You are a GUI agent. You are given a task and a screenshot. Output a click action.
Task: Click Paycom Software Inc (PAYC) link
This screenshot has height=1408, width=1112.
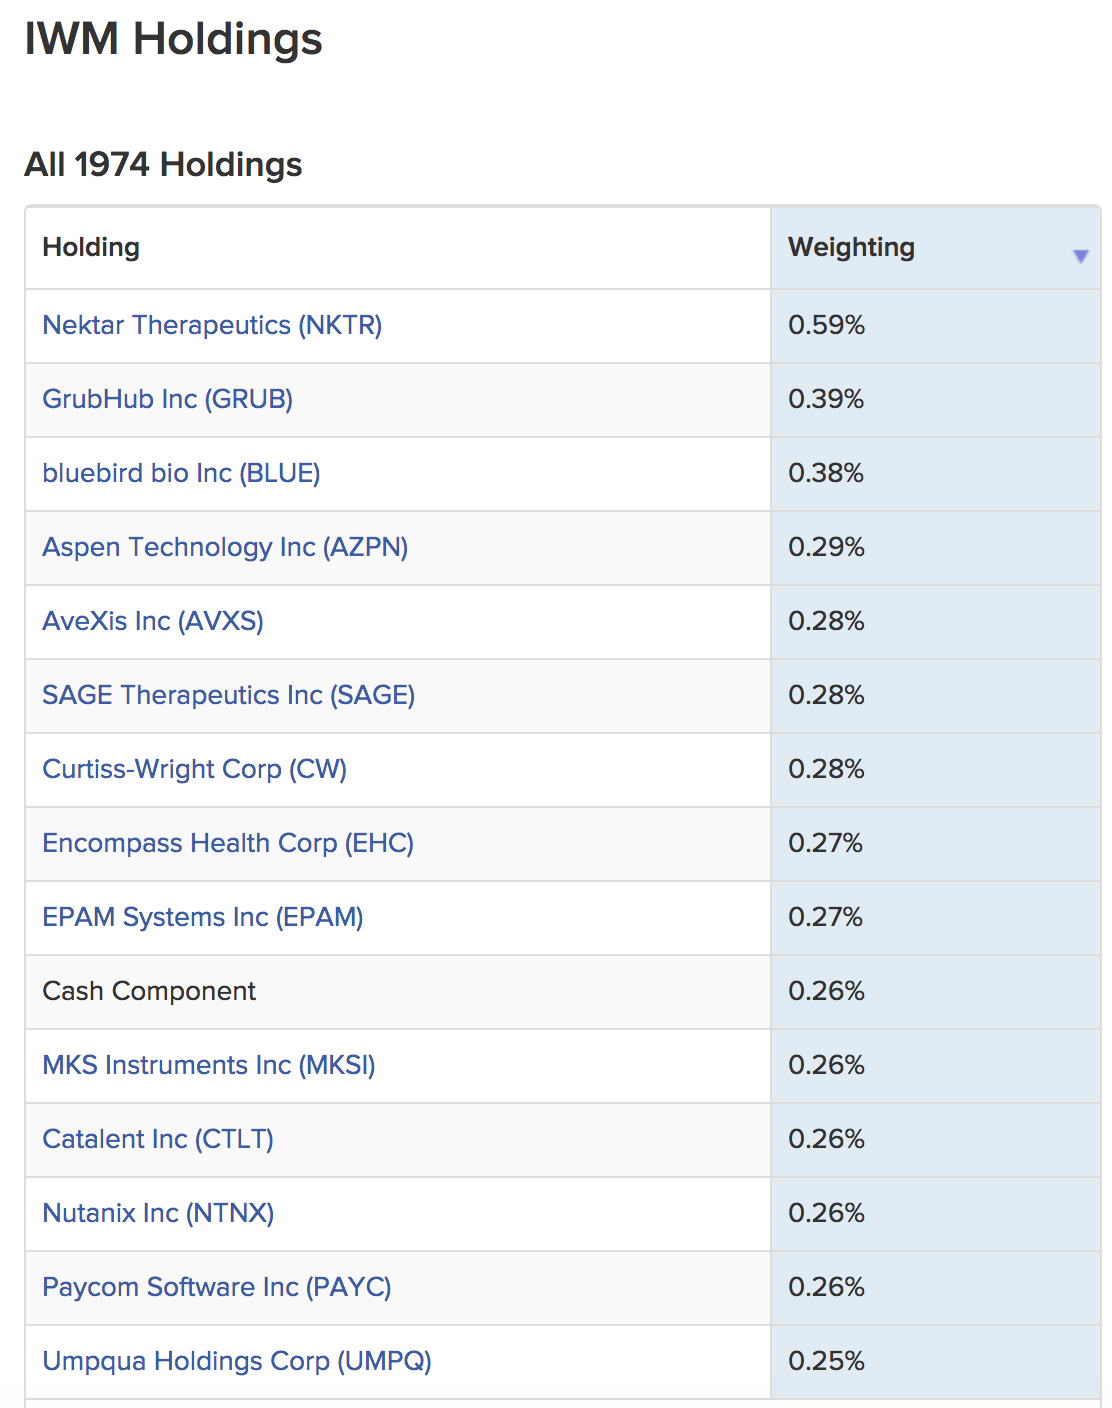point(217,1287)
